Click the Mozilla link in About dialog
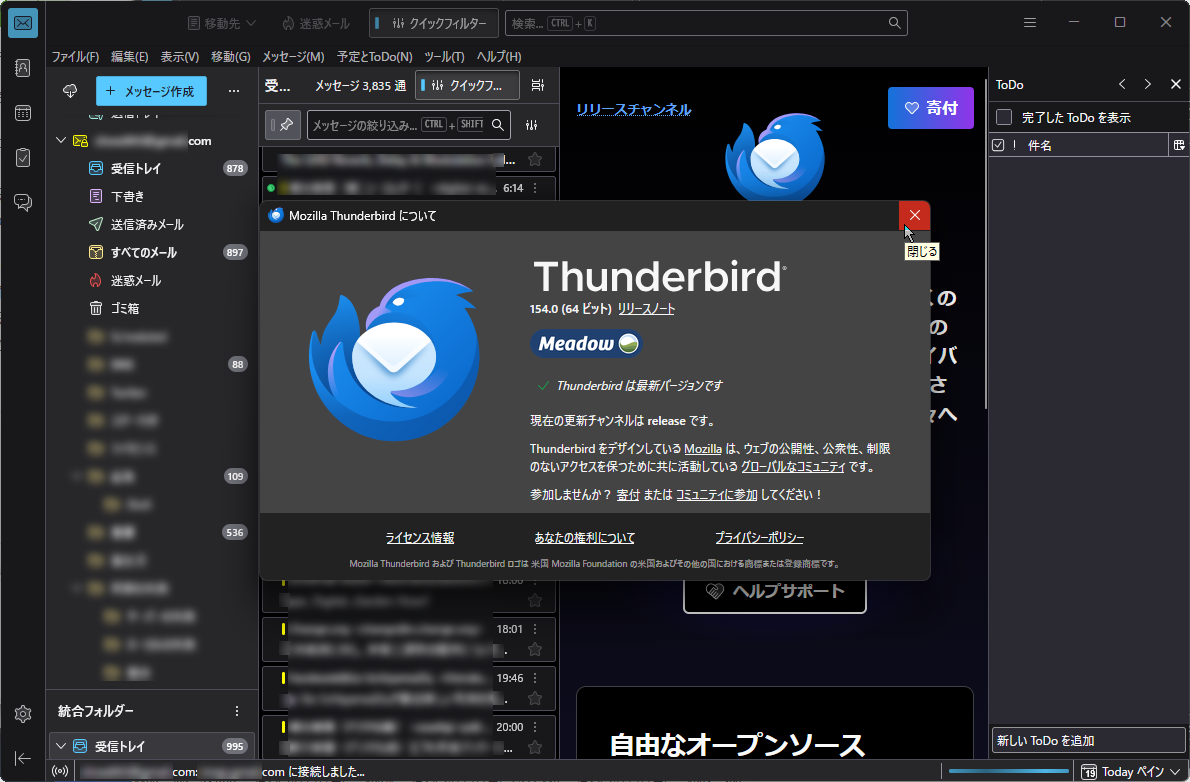This screenshot has width=1190, height=782. [x=703, y=449]
